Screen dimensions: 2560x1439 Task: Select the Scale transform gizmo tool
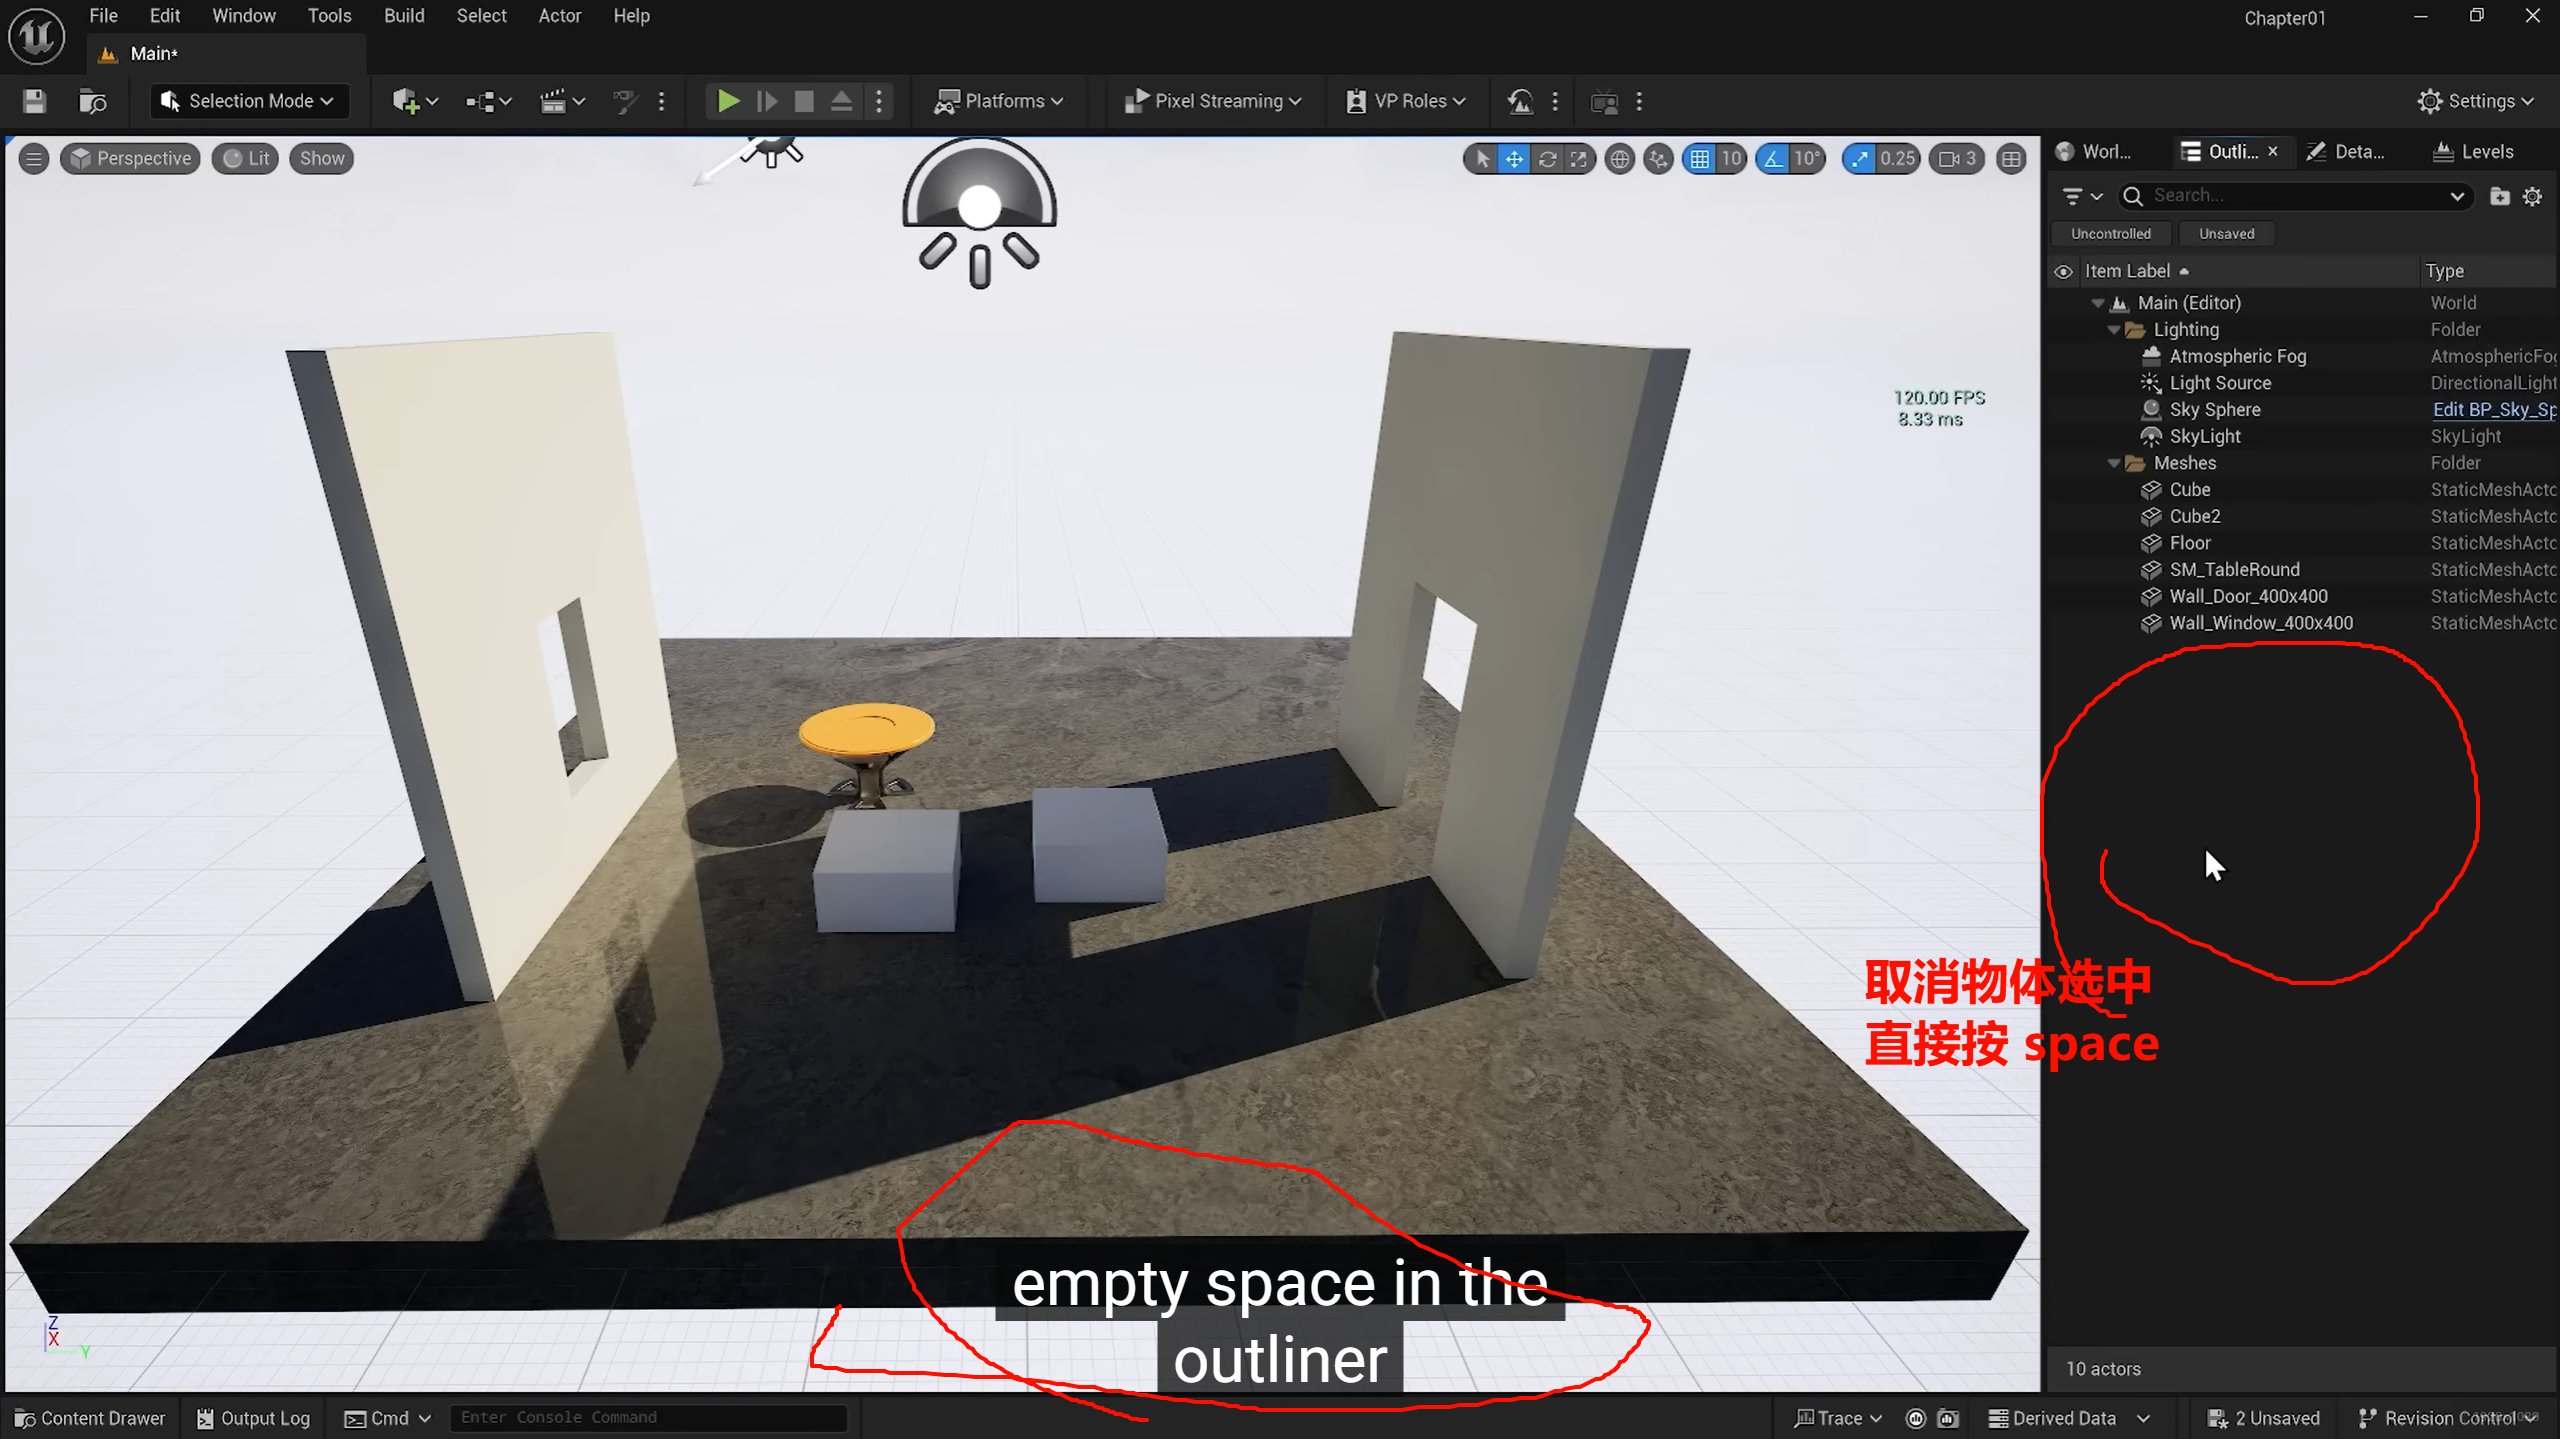point(1578,159)
